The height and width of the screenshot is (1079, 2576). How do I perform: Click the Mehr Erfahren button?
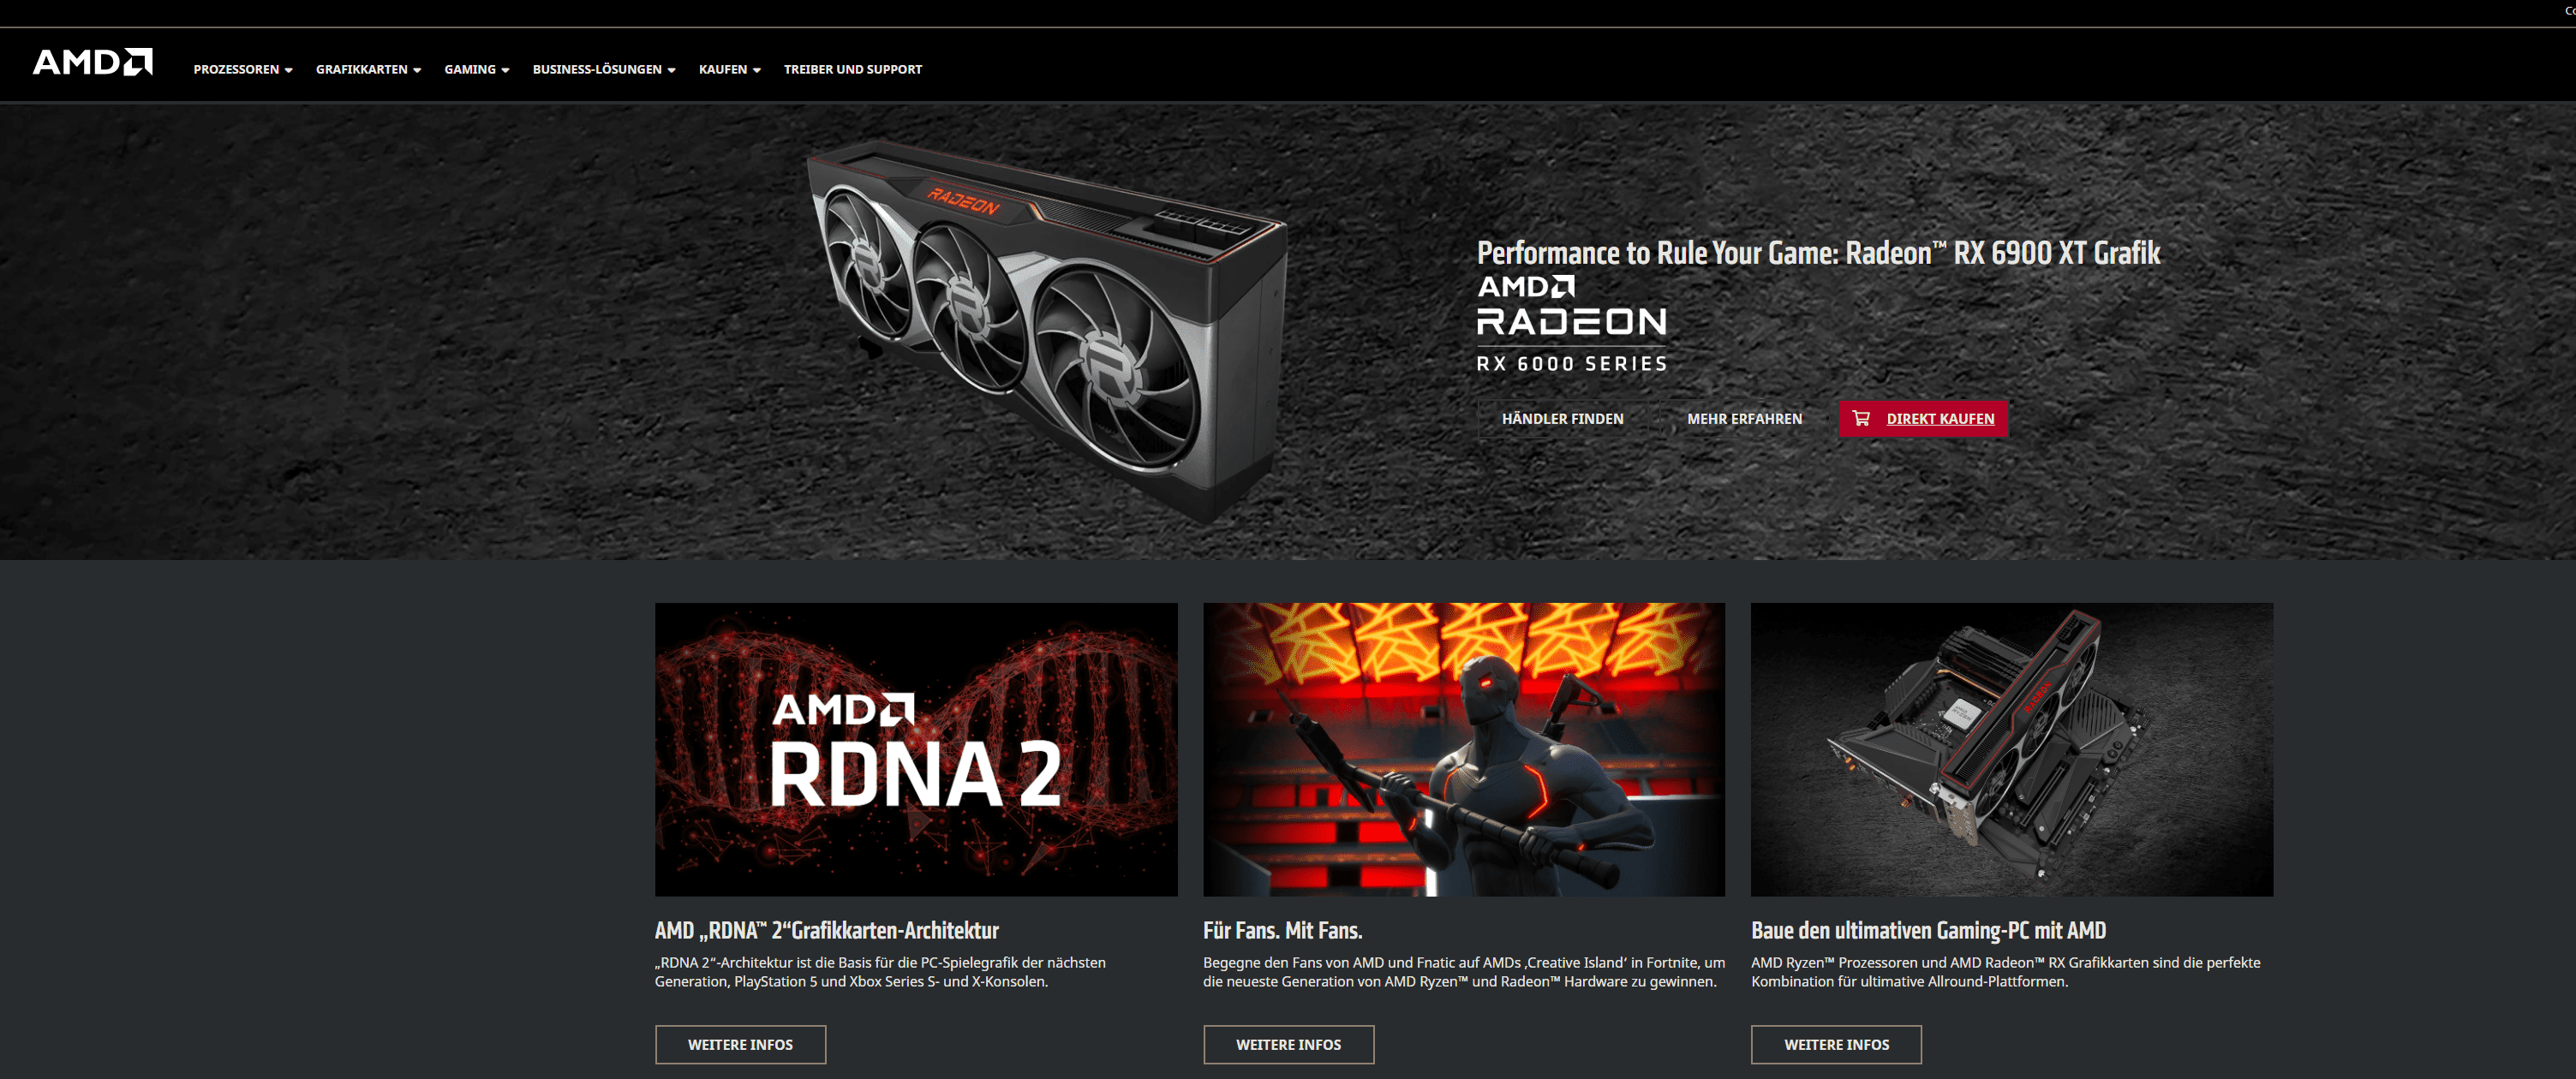1744,419
